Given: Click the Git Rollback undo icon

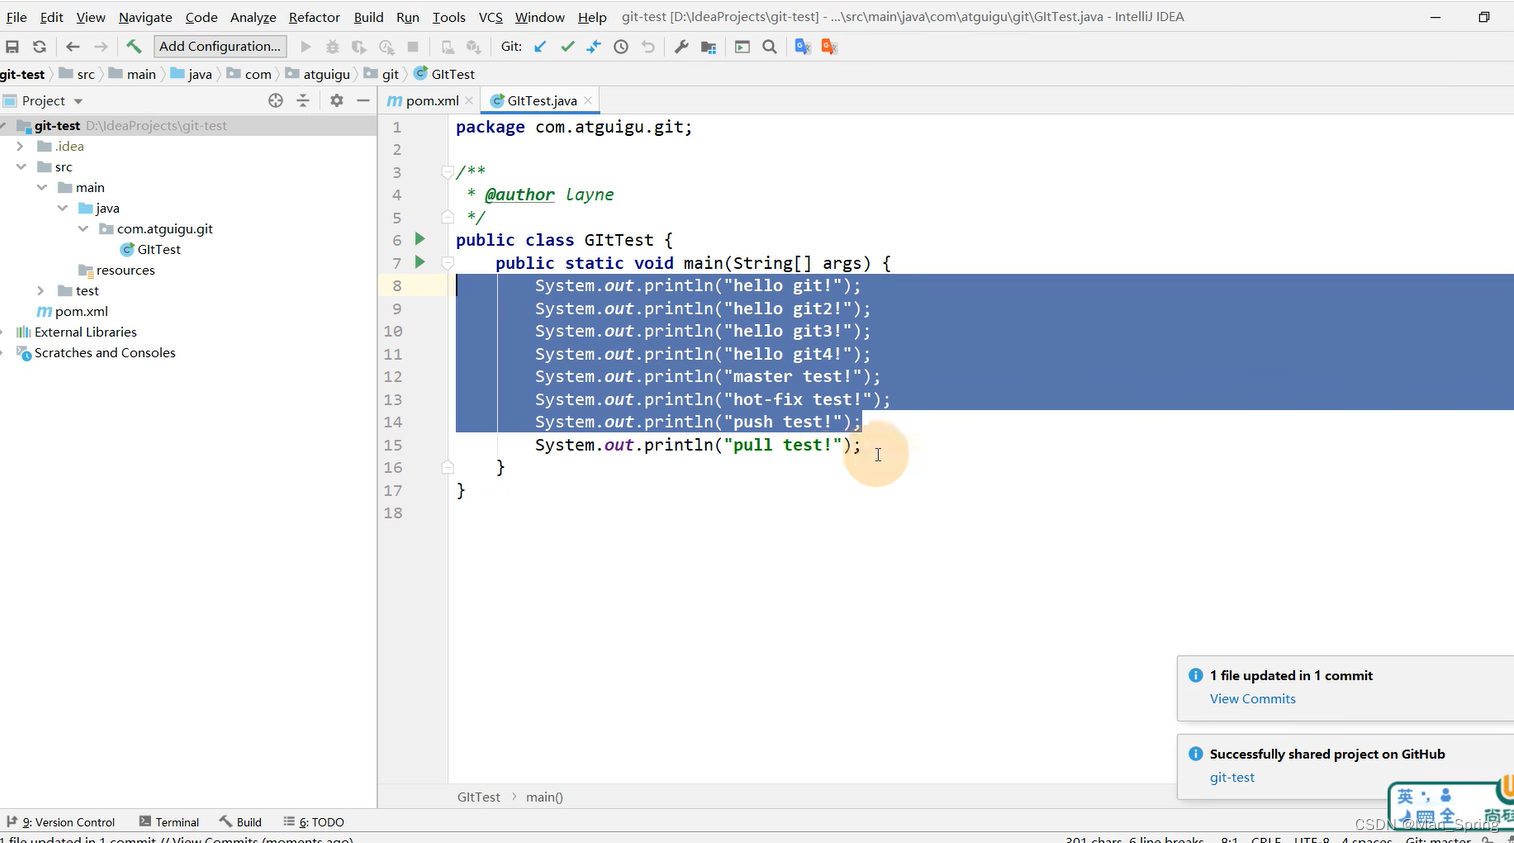Looking at the screenshot, I should point(648,47).
